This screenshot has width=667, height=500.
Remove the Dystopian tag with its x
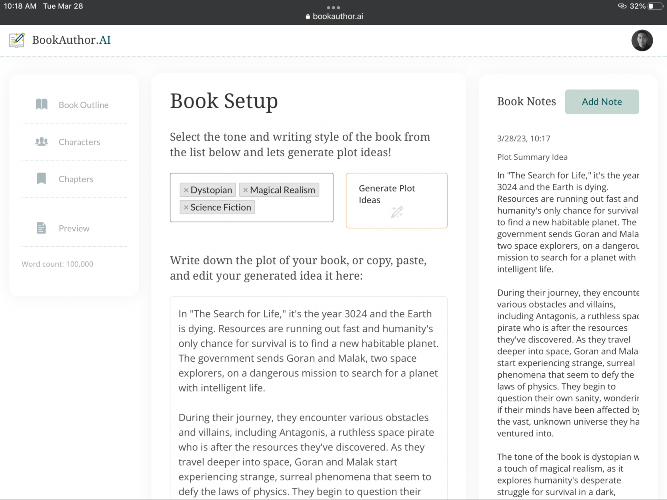[x=186, y=190]
